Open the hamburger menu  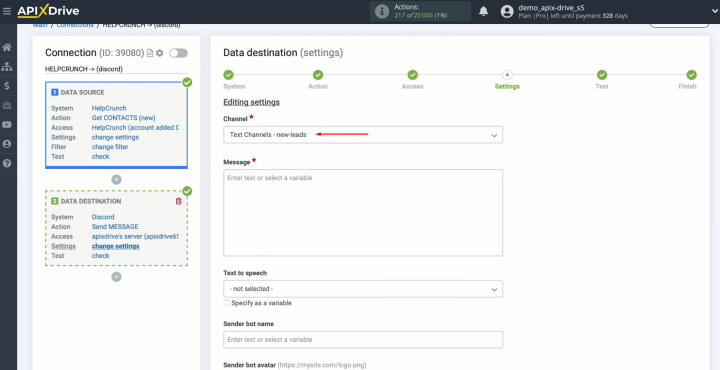coord(6,11)
